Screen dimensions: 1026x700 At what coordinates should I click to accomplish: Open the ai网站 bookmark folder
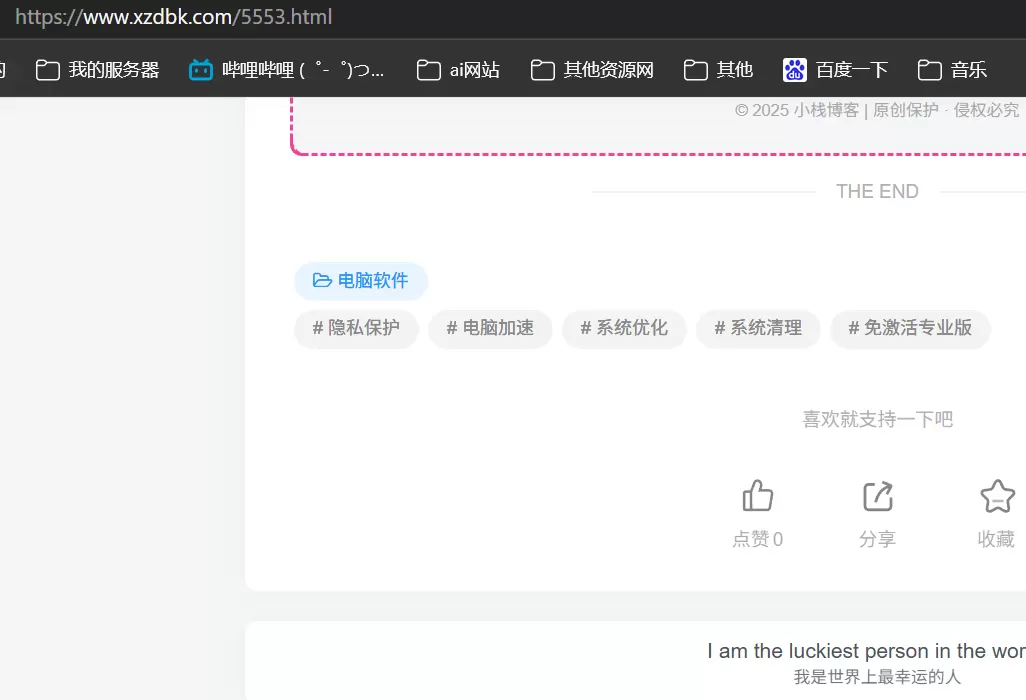[458, 70]
